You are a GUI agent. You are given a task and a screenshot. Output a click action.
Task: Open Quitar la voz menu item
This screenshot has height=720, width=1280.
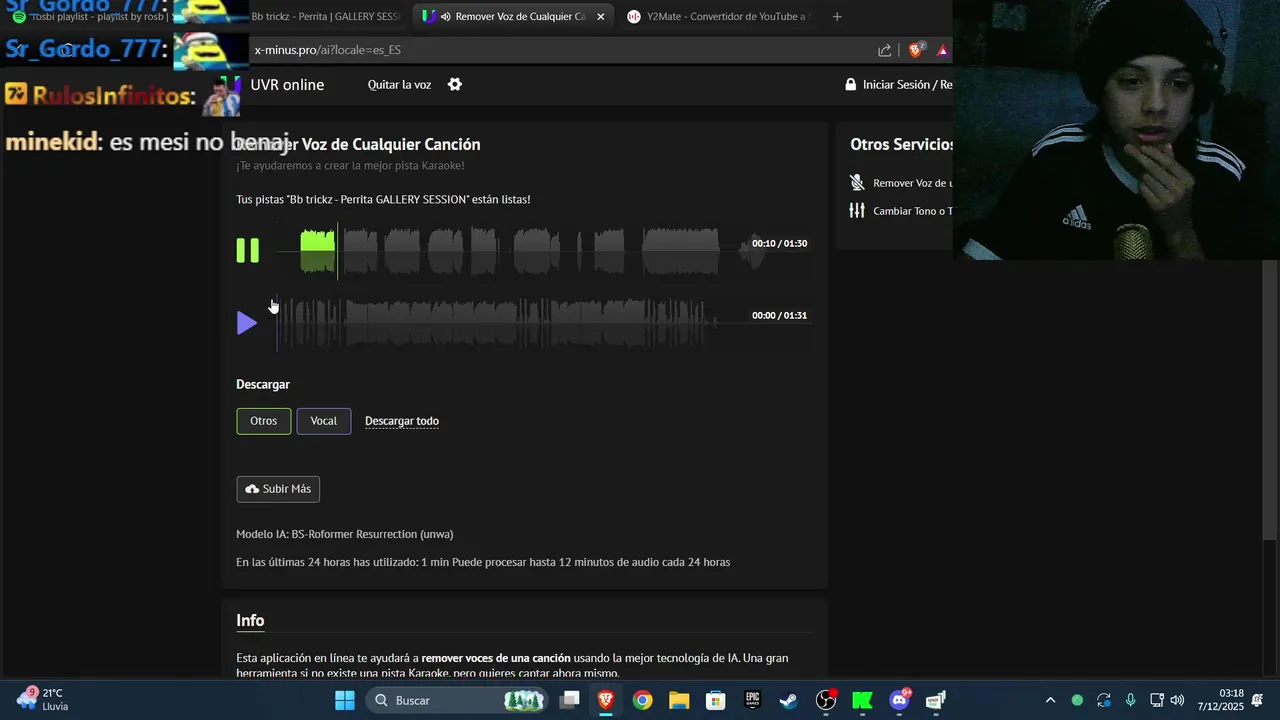click(x=399, y=85)
